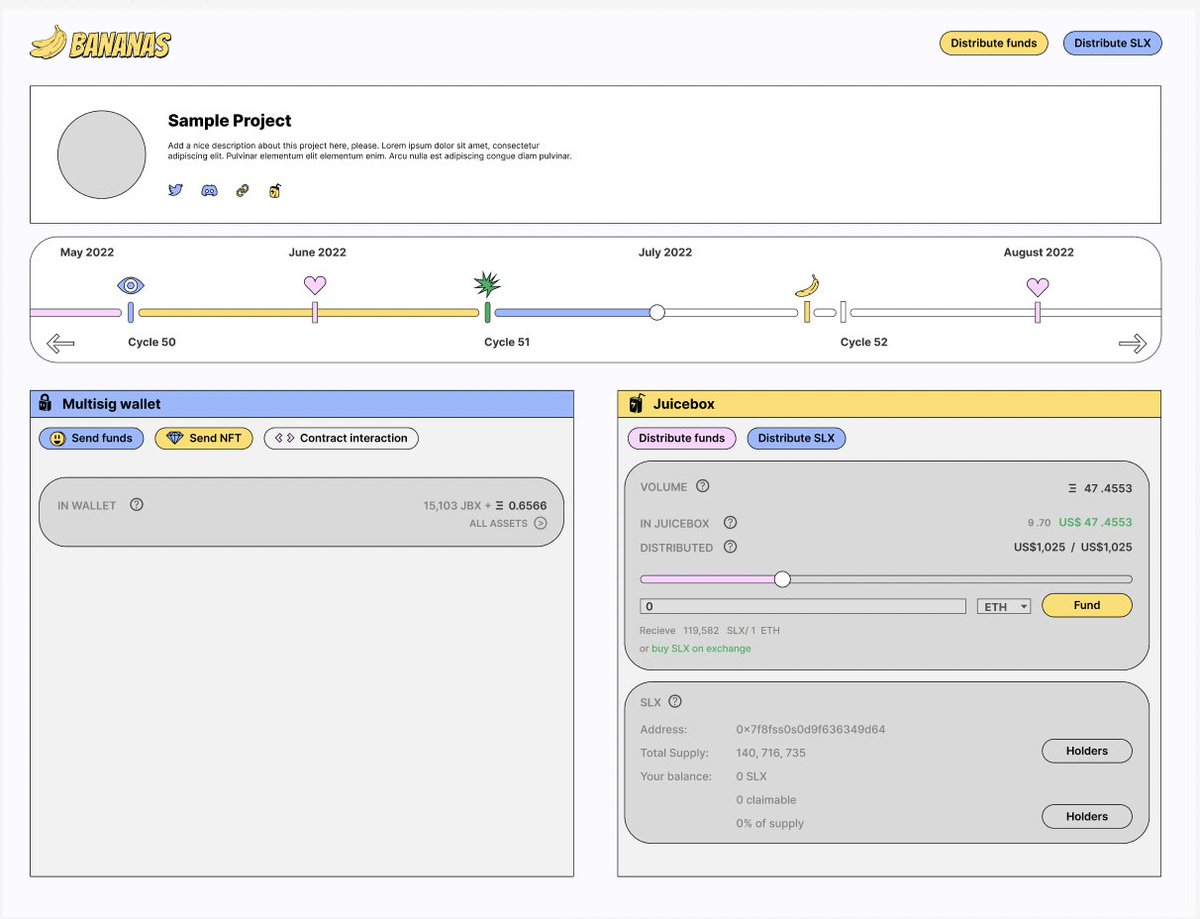
Task: Open the project's Discord icon
Action: (x=209, y=190)
